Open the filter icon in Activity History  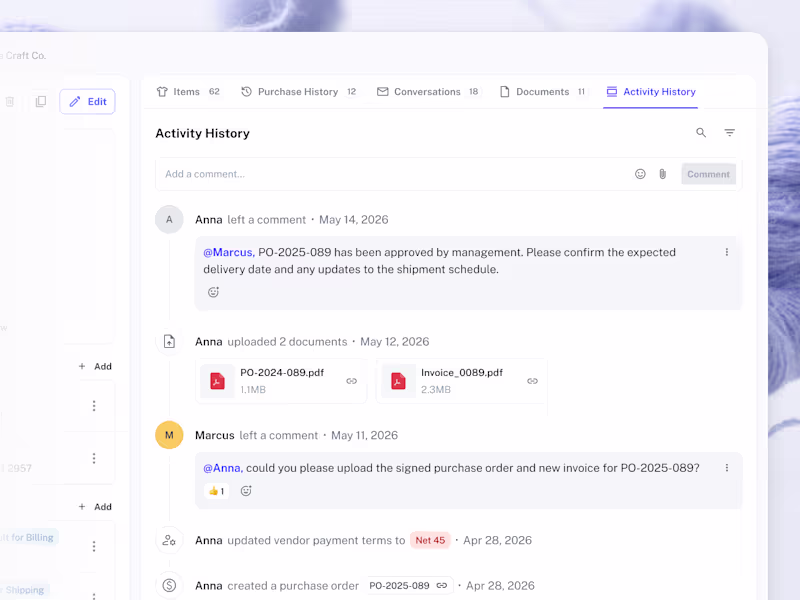(730, 133)
